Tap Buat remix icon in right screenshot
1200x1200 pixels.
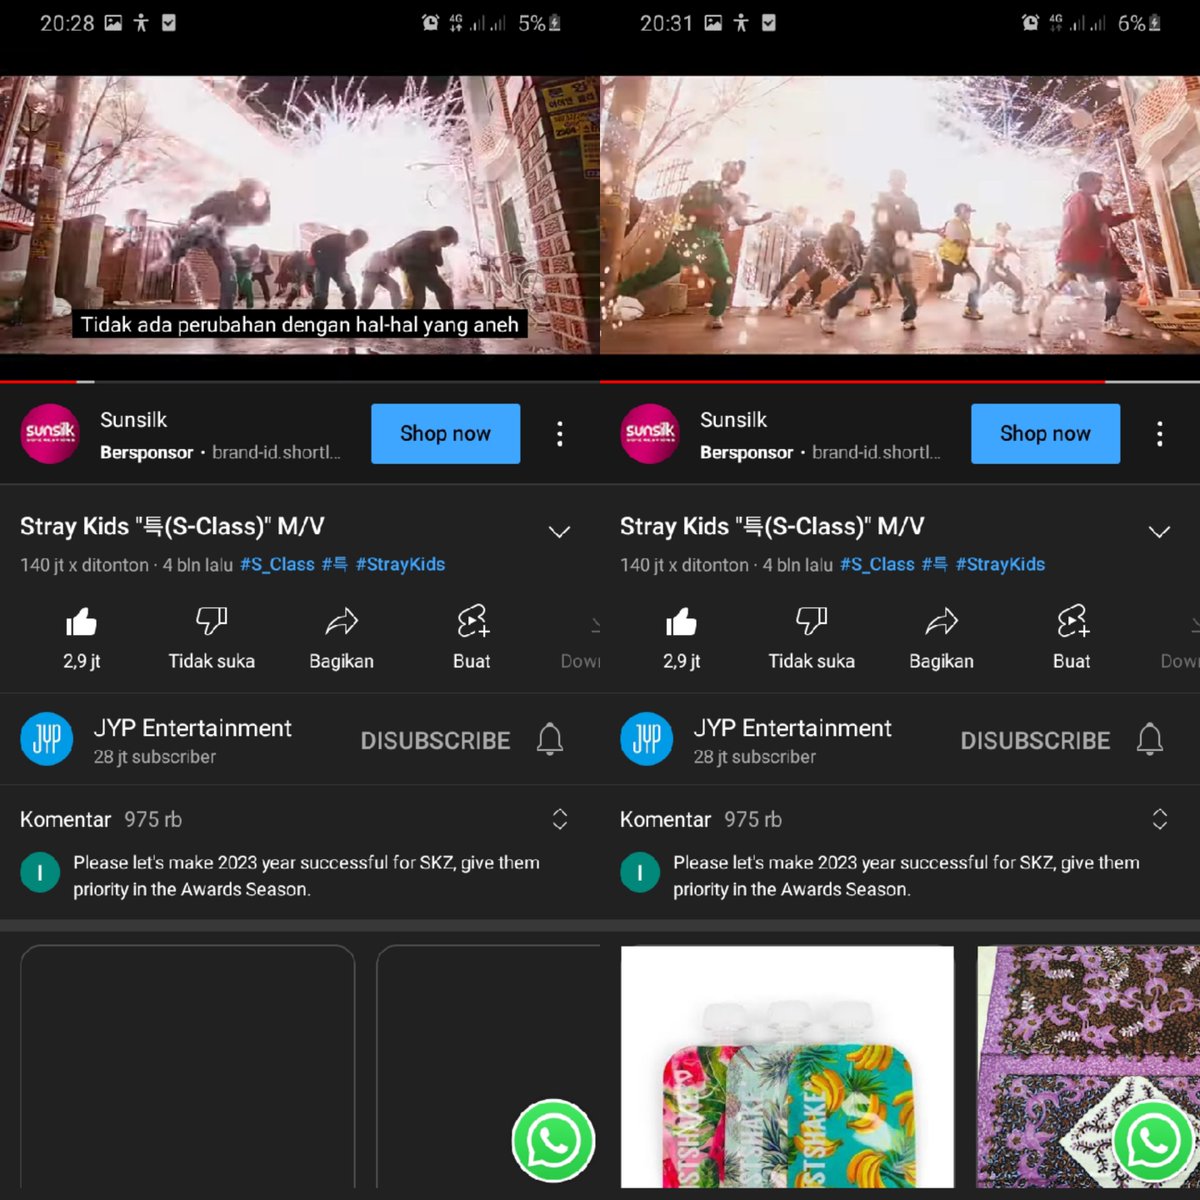pyautogui.click(x=1072, y=622)
